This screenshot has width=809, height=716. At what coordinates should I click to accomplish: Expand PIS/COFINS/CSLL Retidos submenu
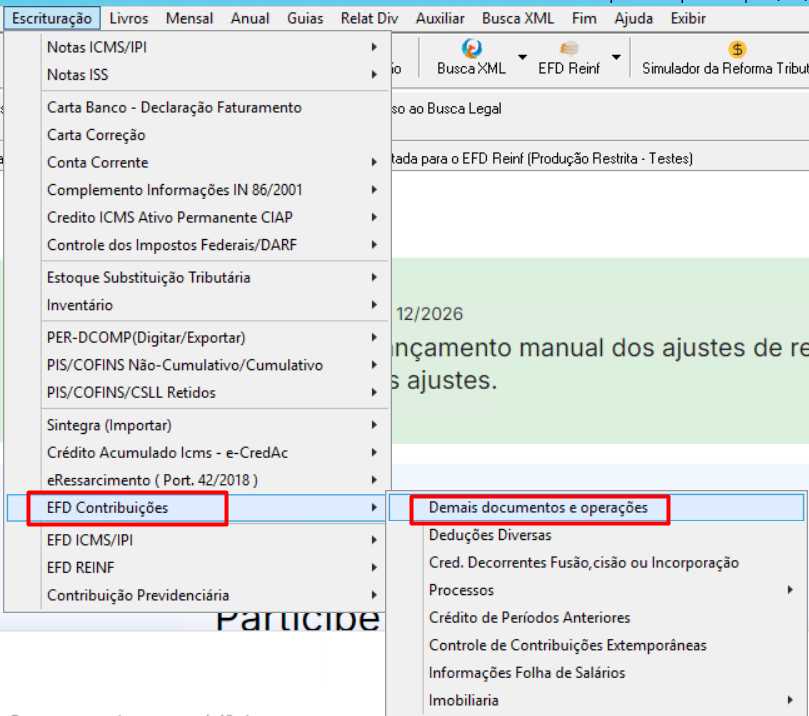(196, 393)
